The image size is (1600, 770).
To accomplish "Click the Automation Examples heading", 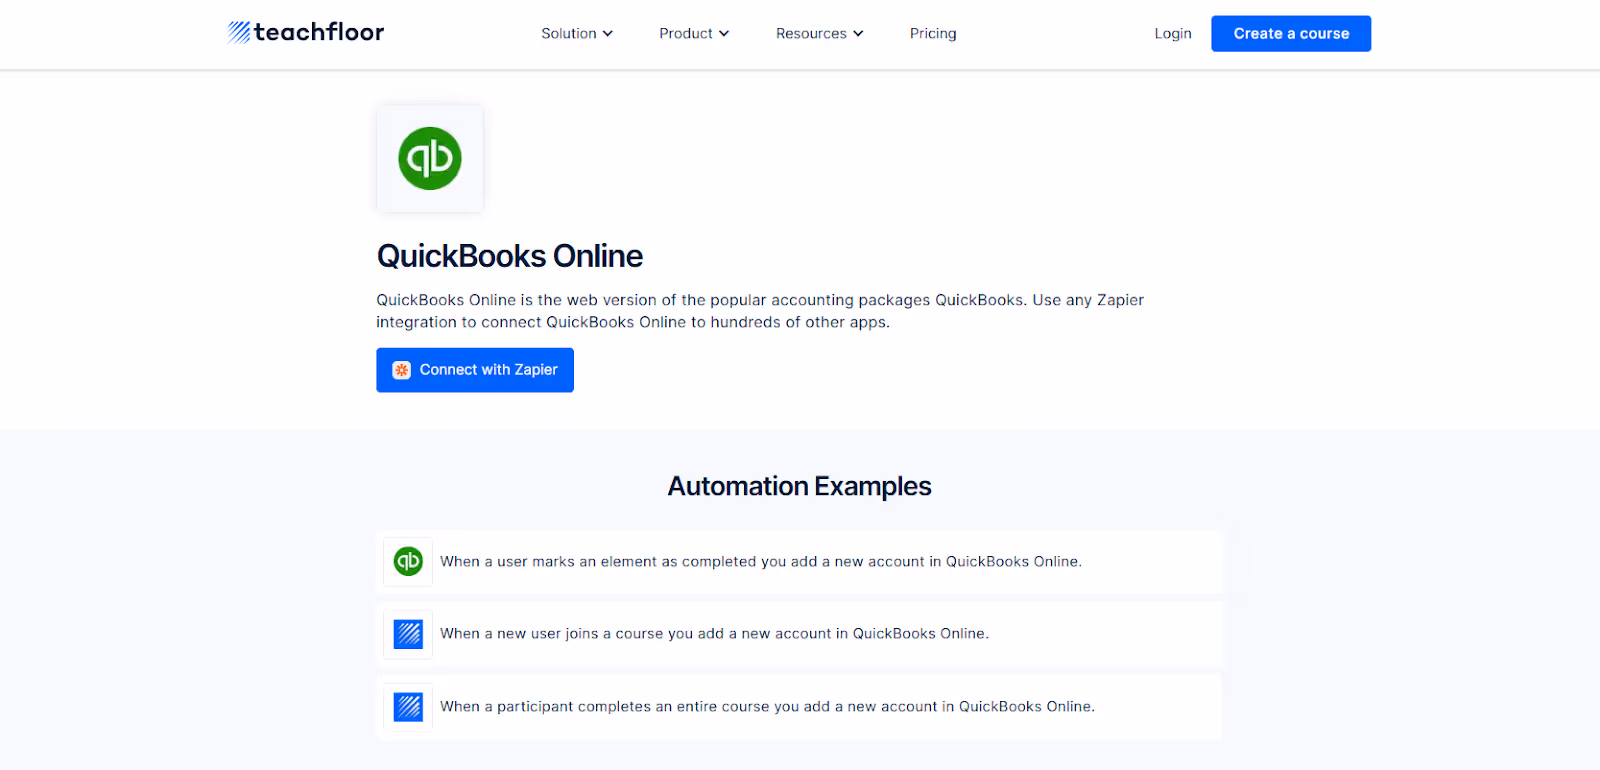I will (x=800, y=486).
